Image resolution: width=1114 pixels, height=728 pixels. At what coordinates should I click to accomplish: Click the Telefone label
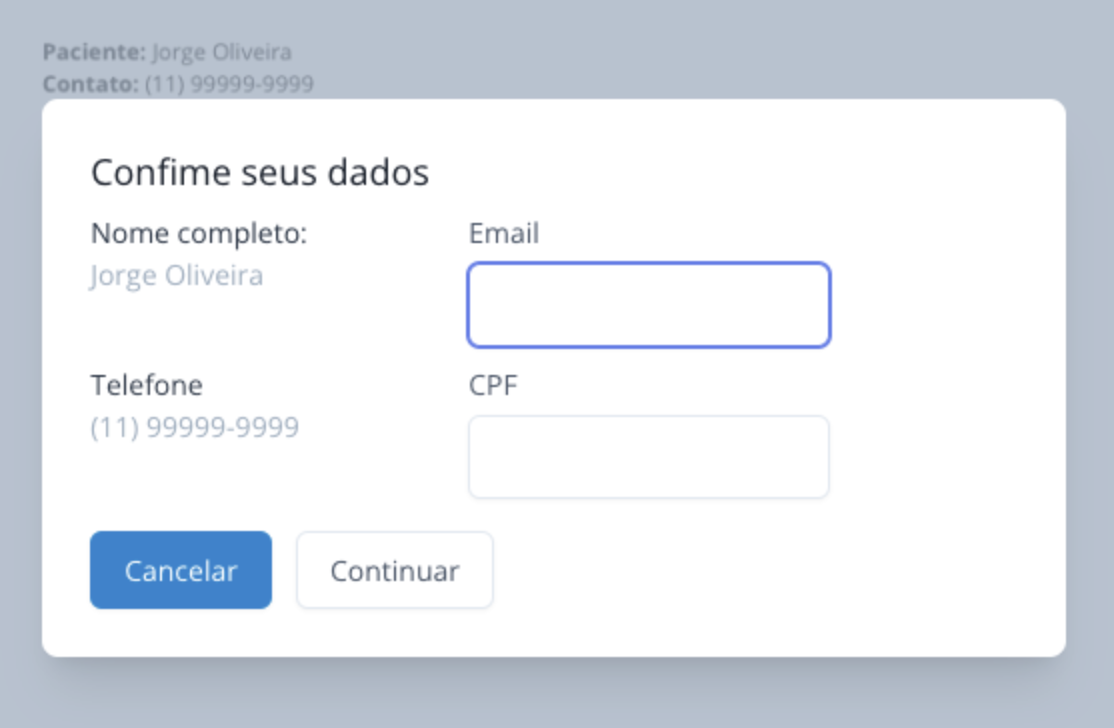click(146, 386)
